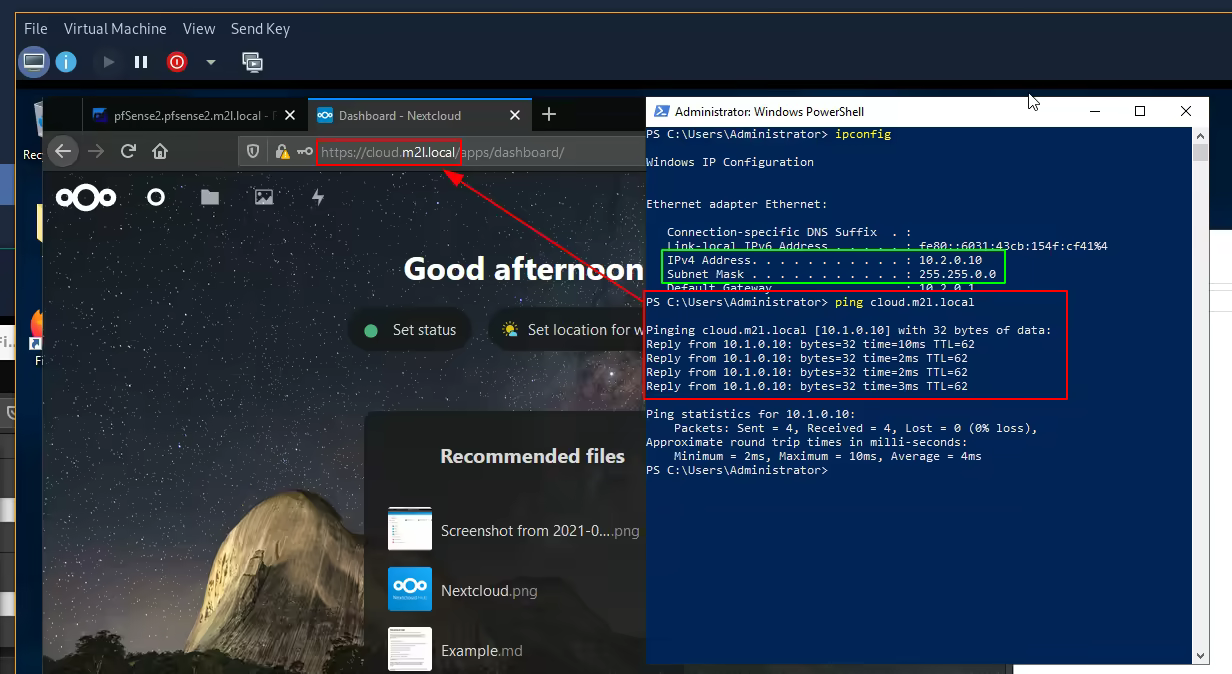
Task: Click the red shut down power button
Action: pyautogui.click(x=177, y=62)
